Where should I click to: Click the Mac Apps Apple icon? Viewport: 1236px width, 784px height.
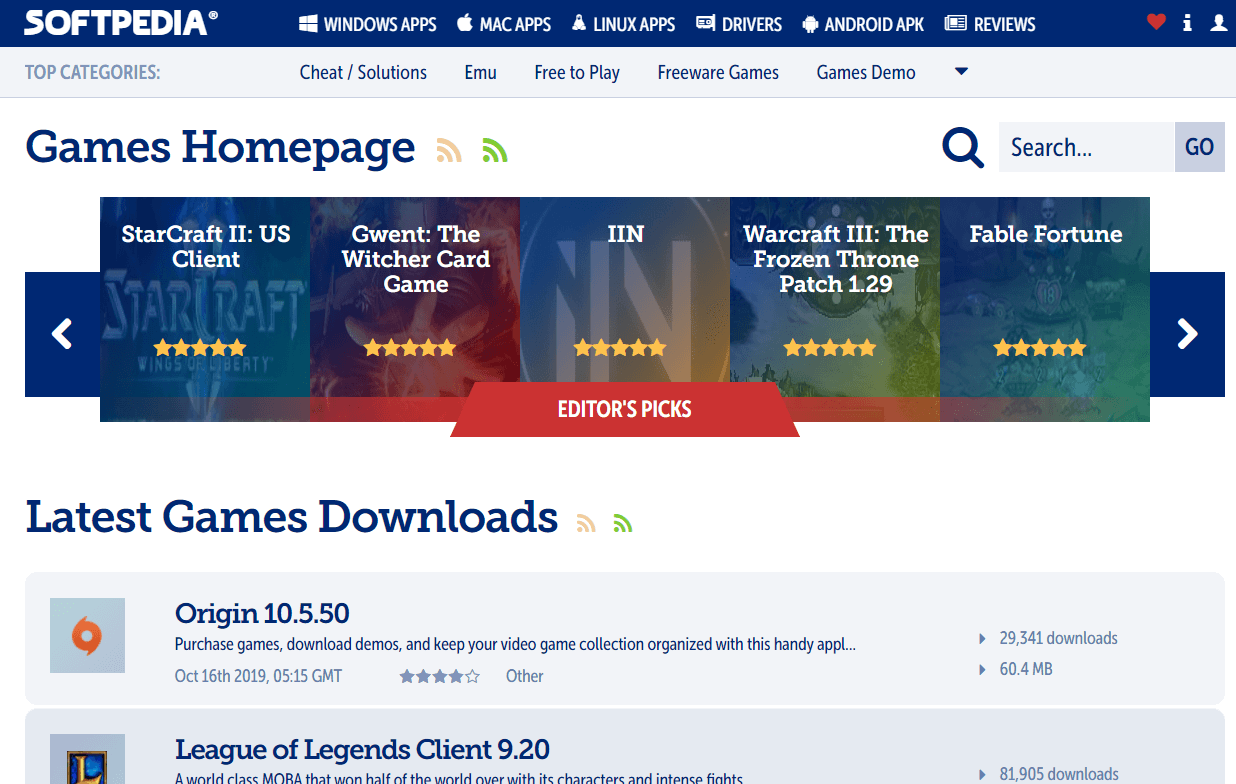coord(463,22)
